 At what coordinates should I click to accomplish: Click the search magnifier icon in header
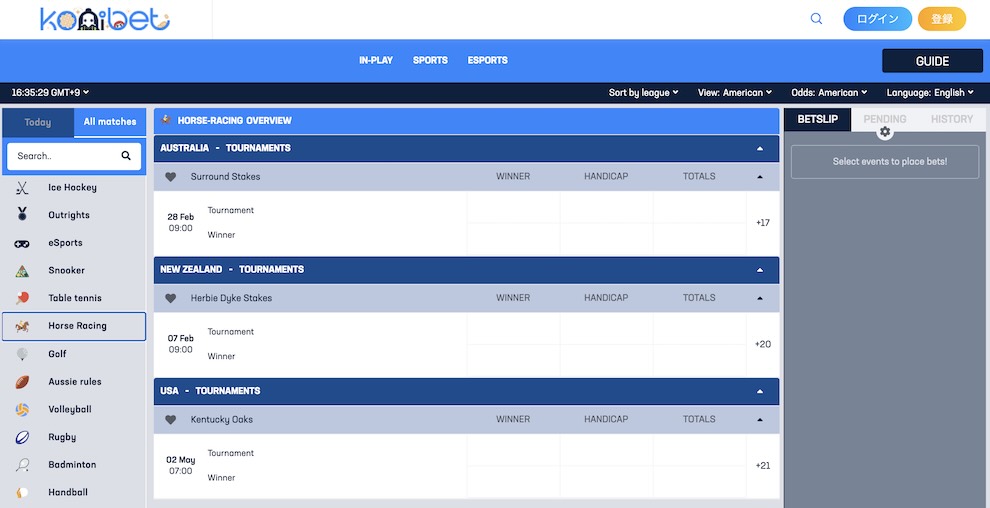(816, 19)
